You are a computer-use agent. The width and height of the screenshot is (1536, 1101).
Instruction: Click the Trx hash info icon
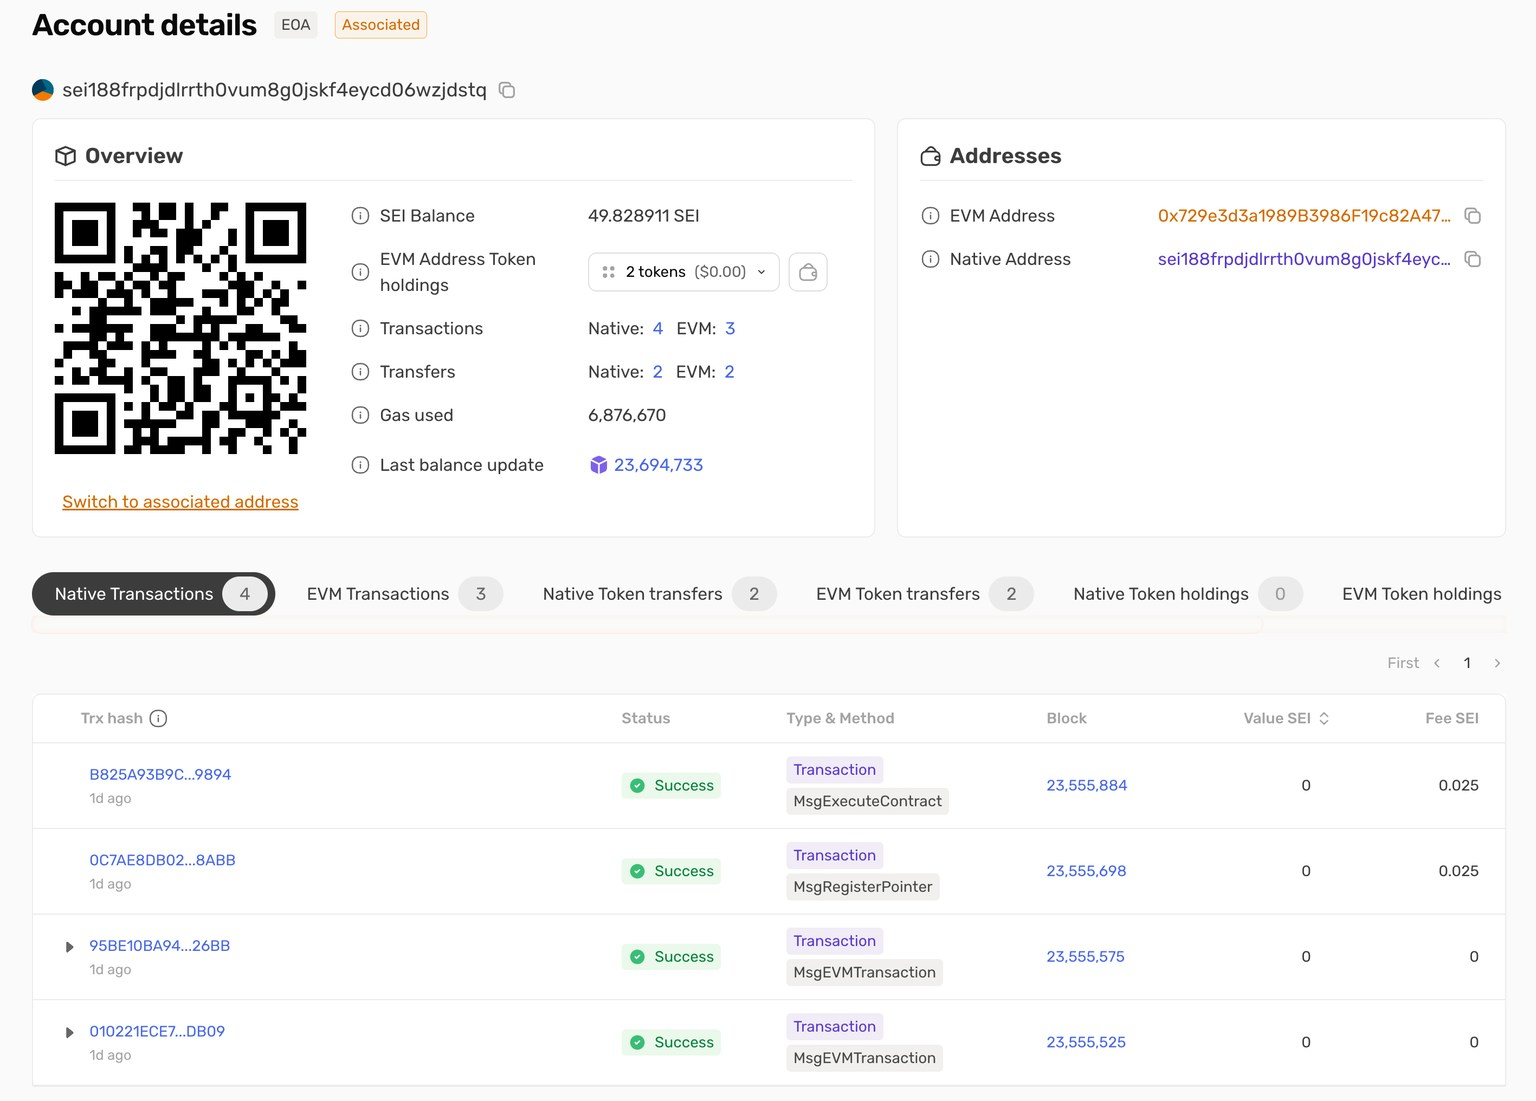coord(158,718)
